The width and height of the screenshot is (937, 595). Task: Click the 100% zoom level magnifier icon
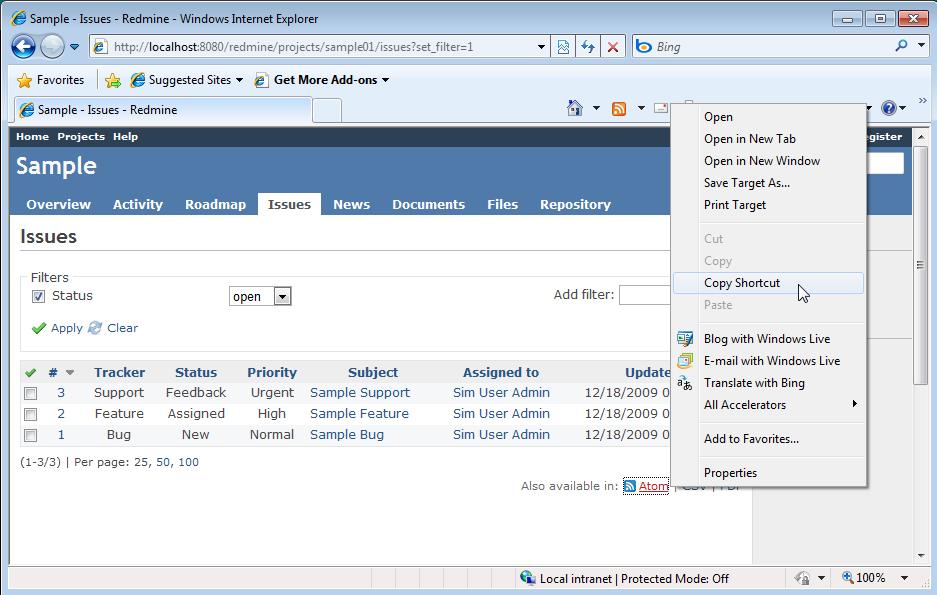click(x=848, y=577)
